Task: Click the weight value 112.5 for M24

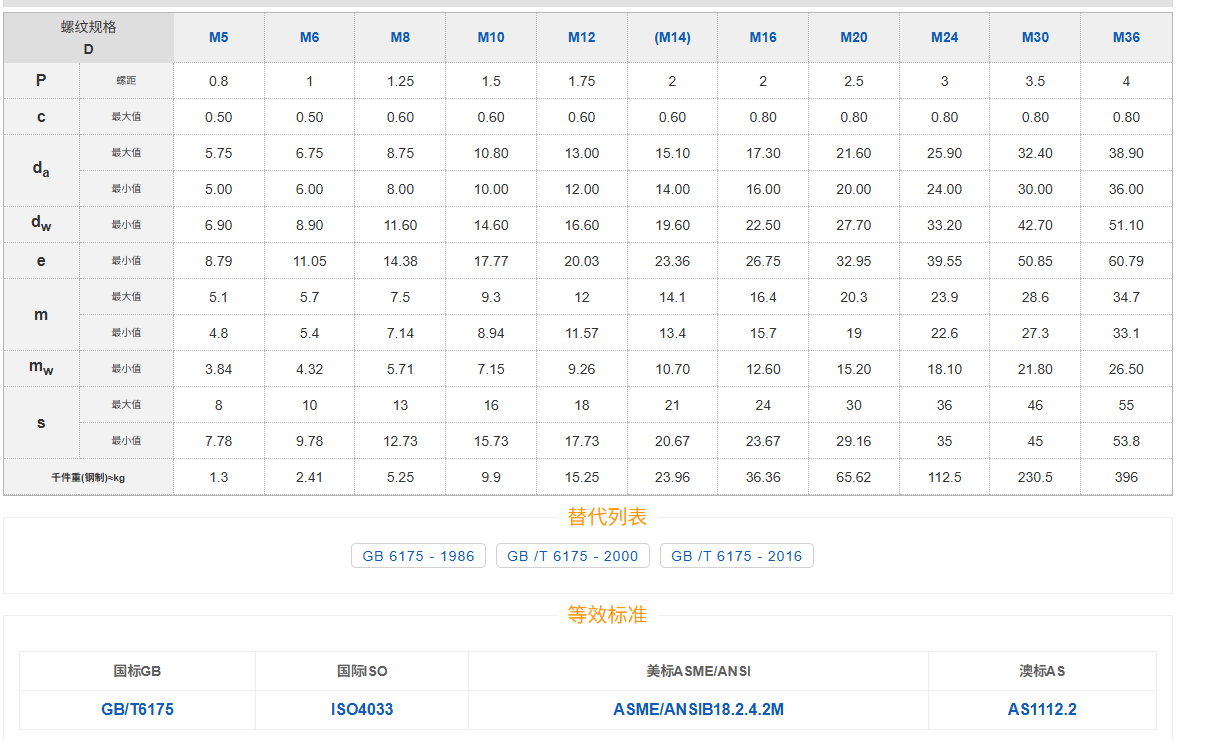Action: click(944, 477)
